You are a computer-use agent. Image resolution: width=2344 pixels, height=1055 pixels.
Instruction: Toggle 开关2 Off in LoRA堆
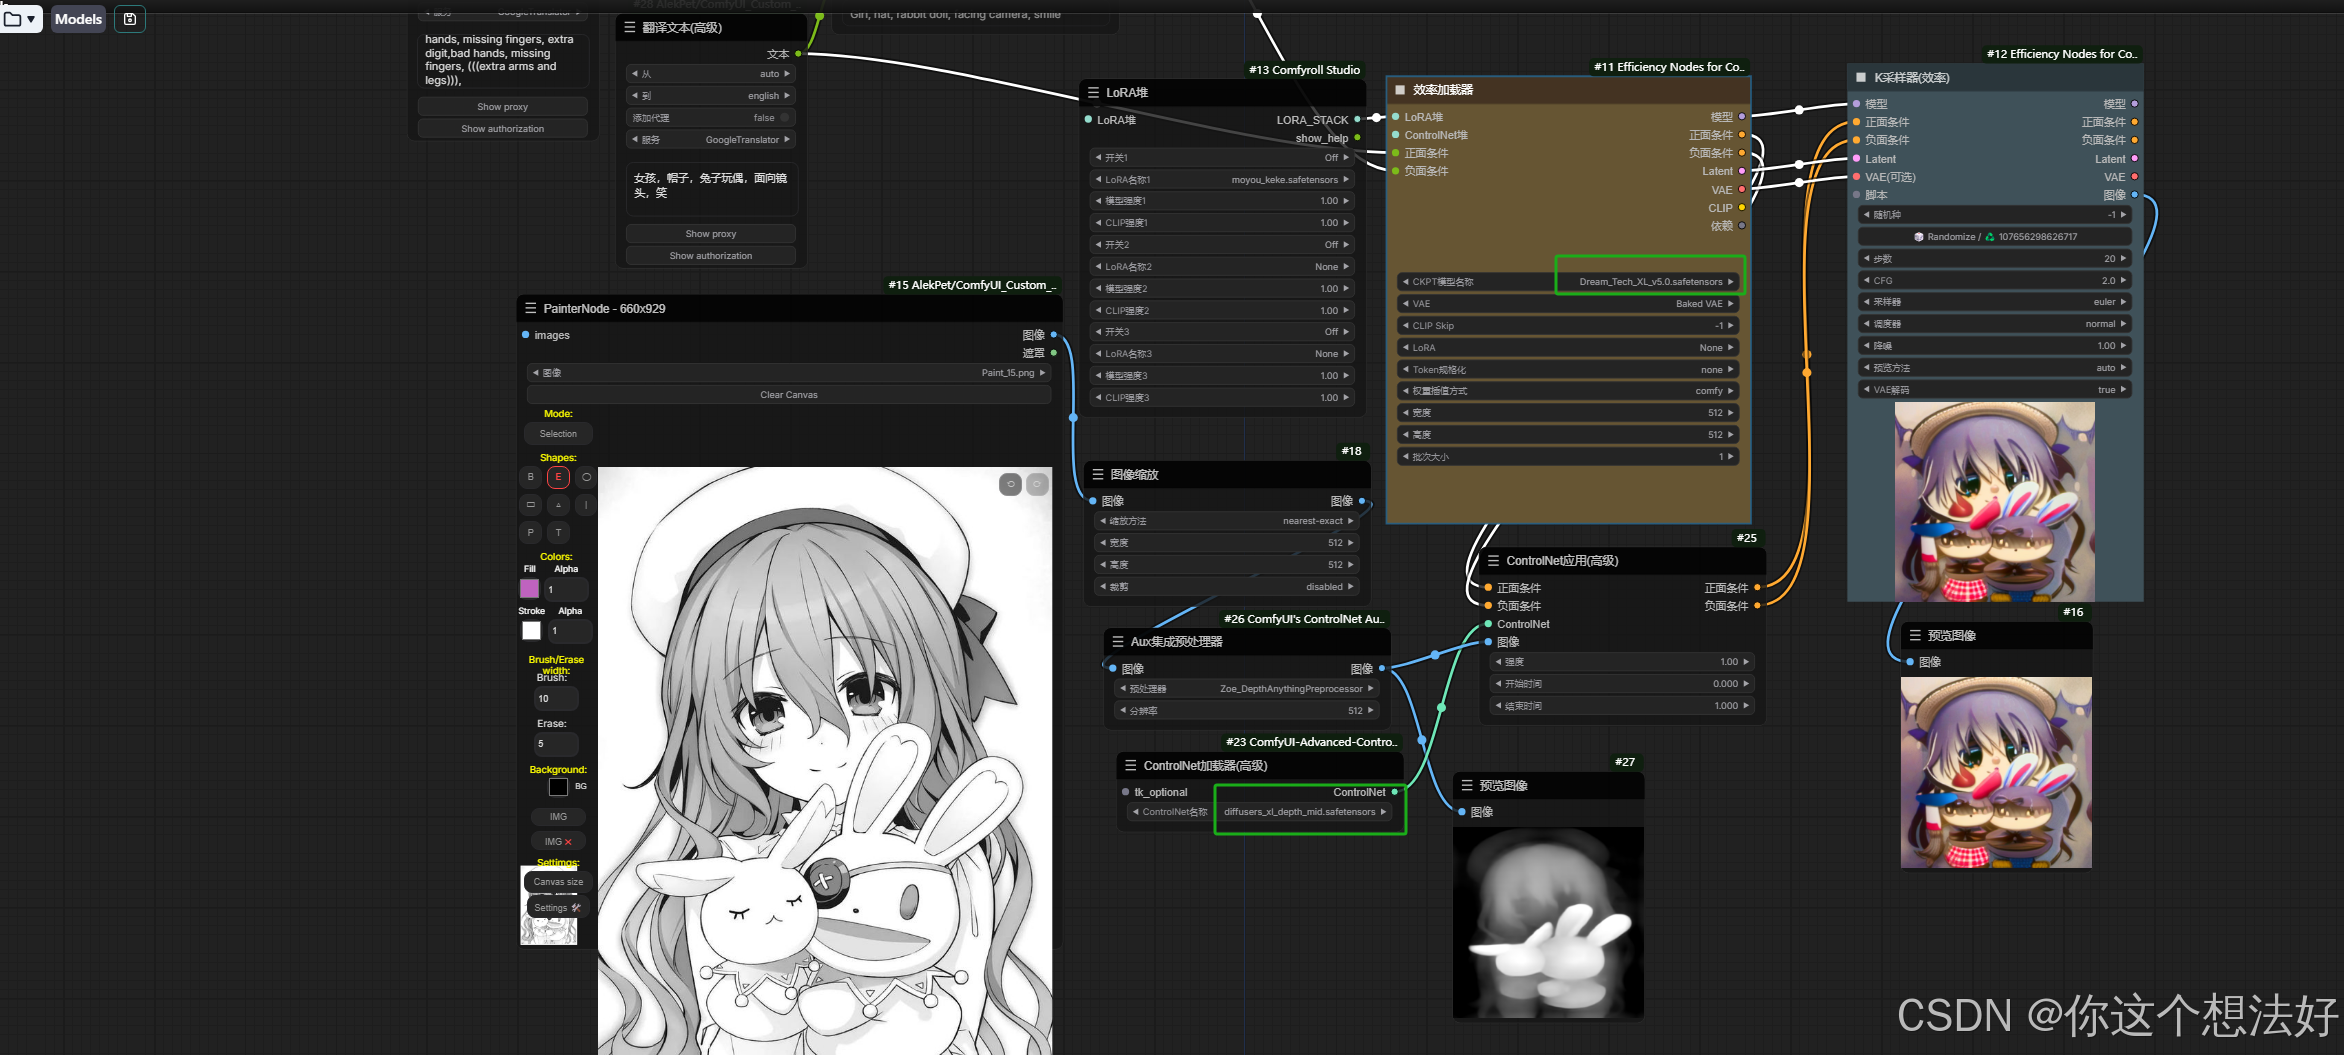click(1222, 244)
